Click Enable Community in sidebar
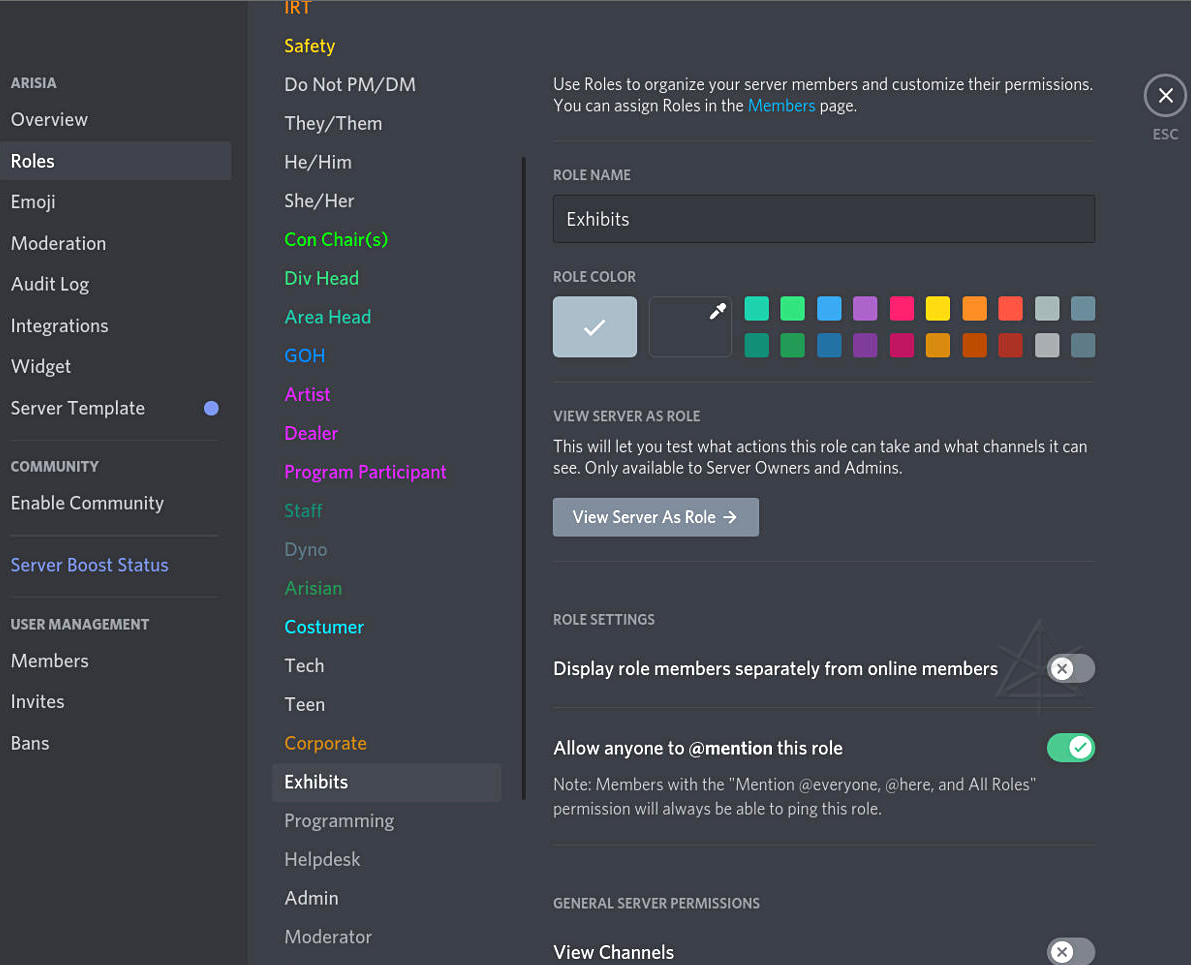Image resolution: width=1191 pixels, height=965 pixels. point(87,503)
